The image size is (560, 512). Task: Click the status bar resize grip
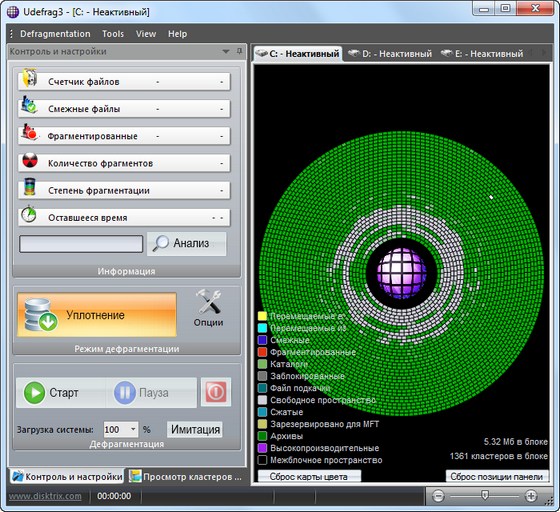click(549, 501)
